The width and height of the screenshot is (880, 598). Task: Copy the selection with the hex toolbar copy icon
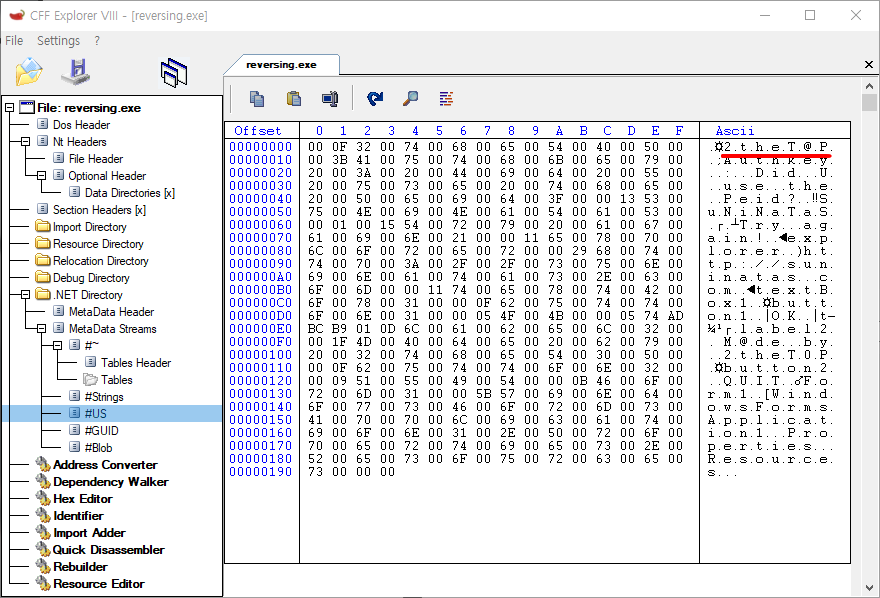tap(256, 99)
